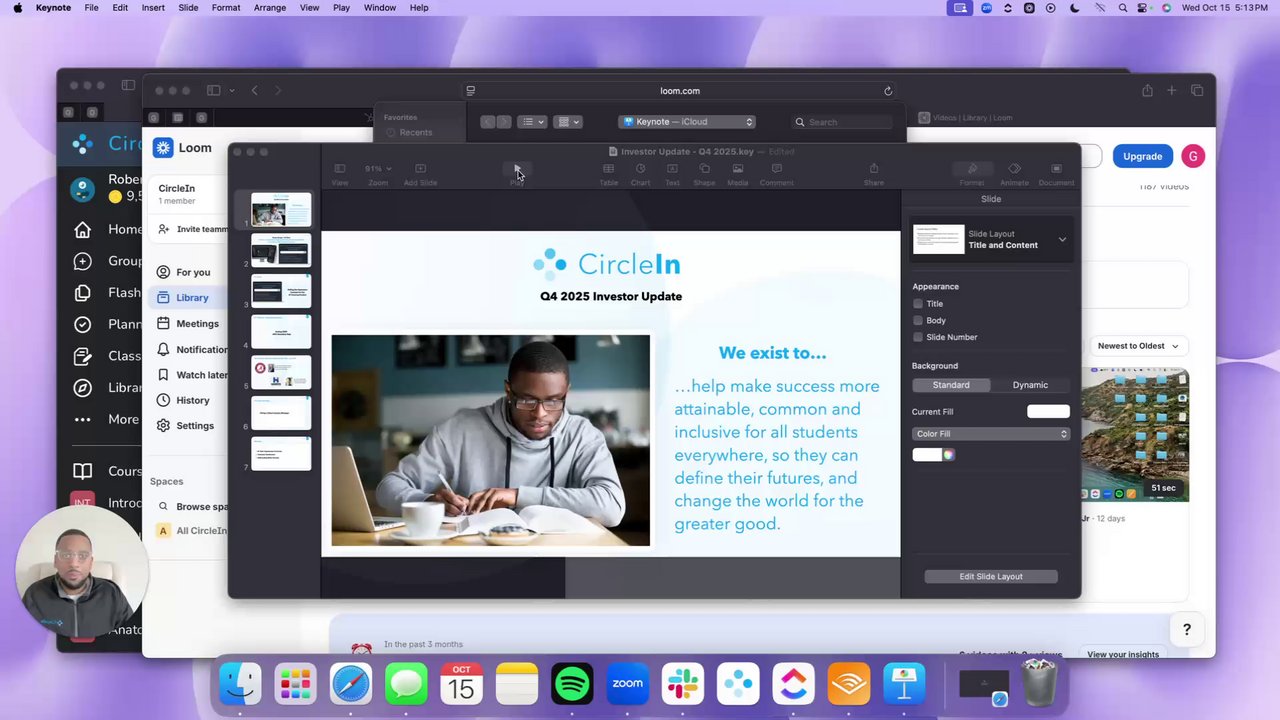Select slide 1 thumbnail in navigator
Image resolution: width=1280 pixels, height=720 pixels.
281,210
